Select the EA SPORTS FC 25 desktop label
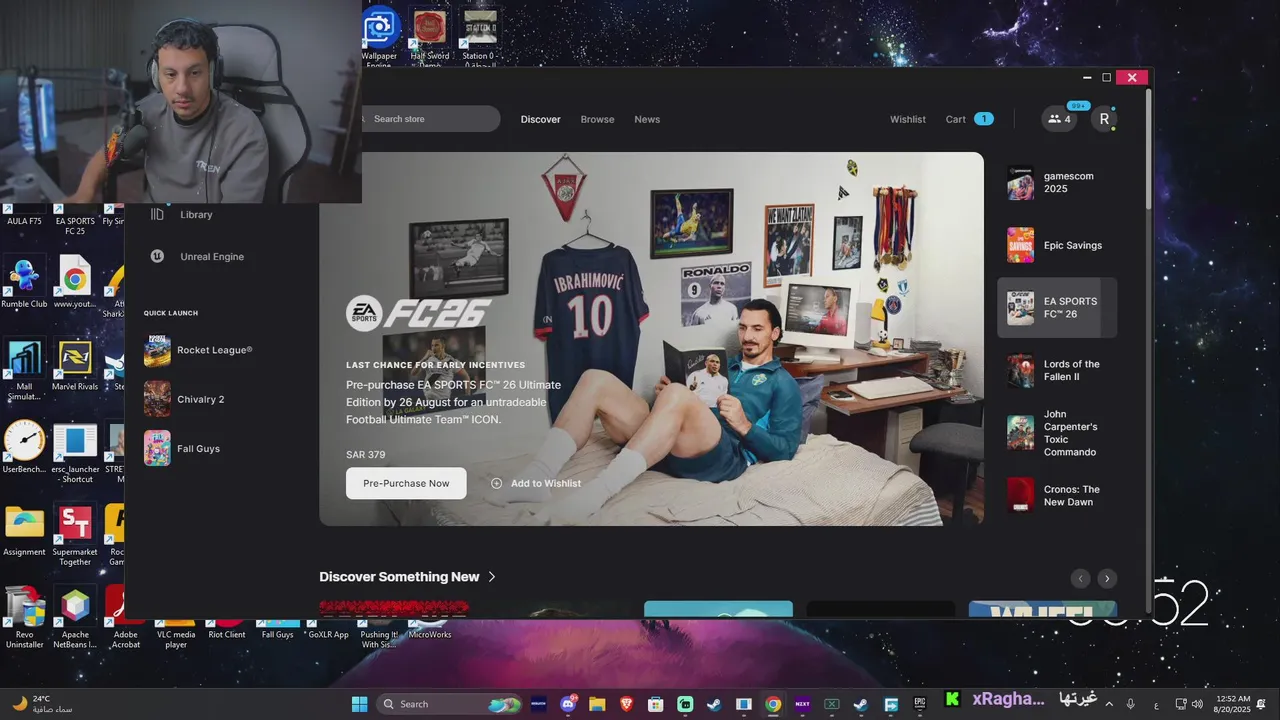The width and height of the screenshot is (1280, 720). [75, 226]
